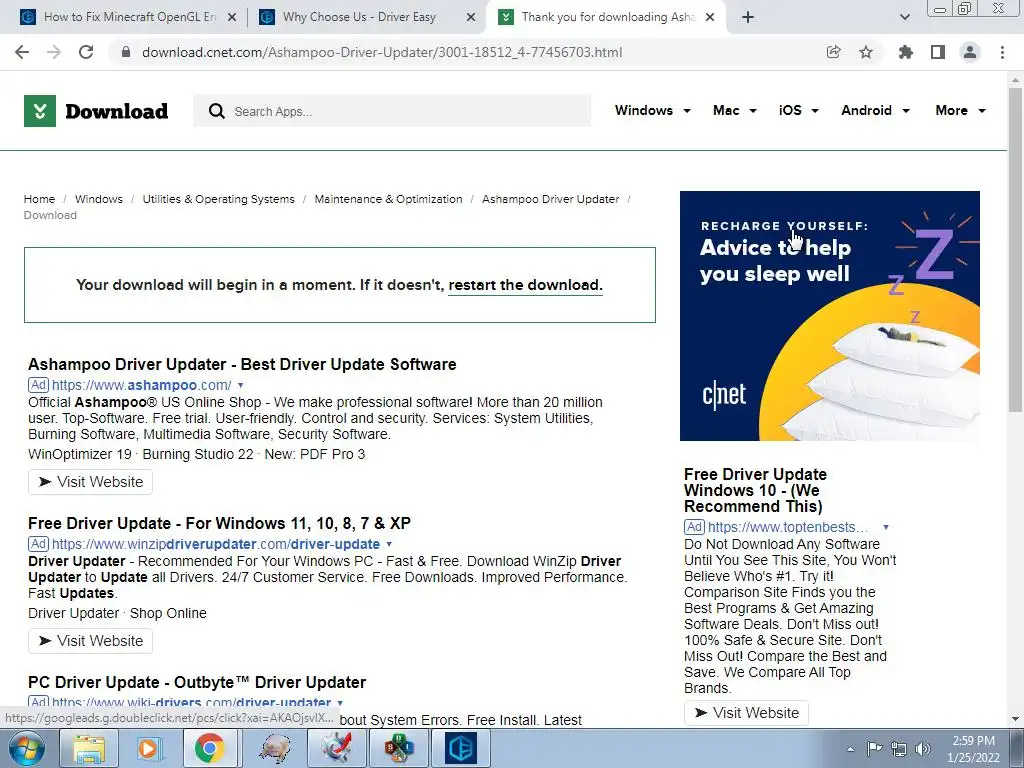Reload the current page
This screenshot has height=768, width=1024.
tap(86, 52)
